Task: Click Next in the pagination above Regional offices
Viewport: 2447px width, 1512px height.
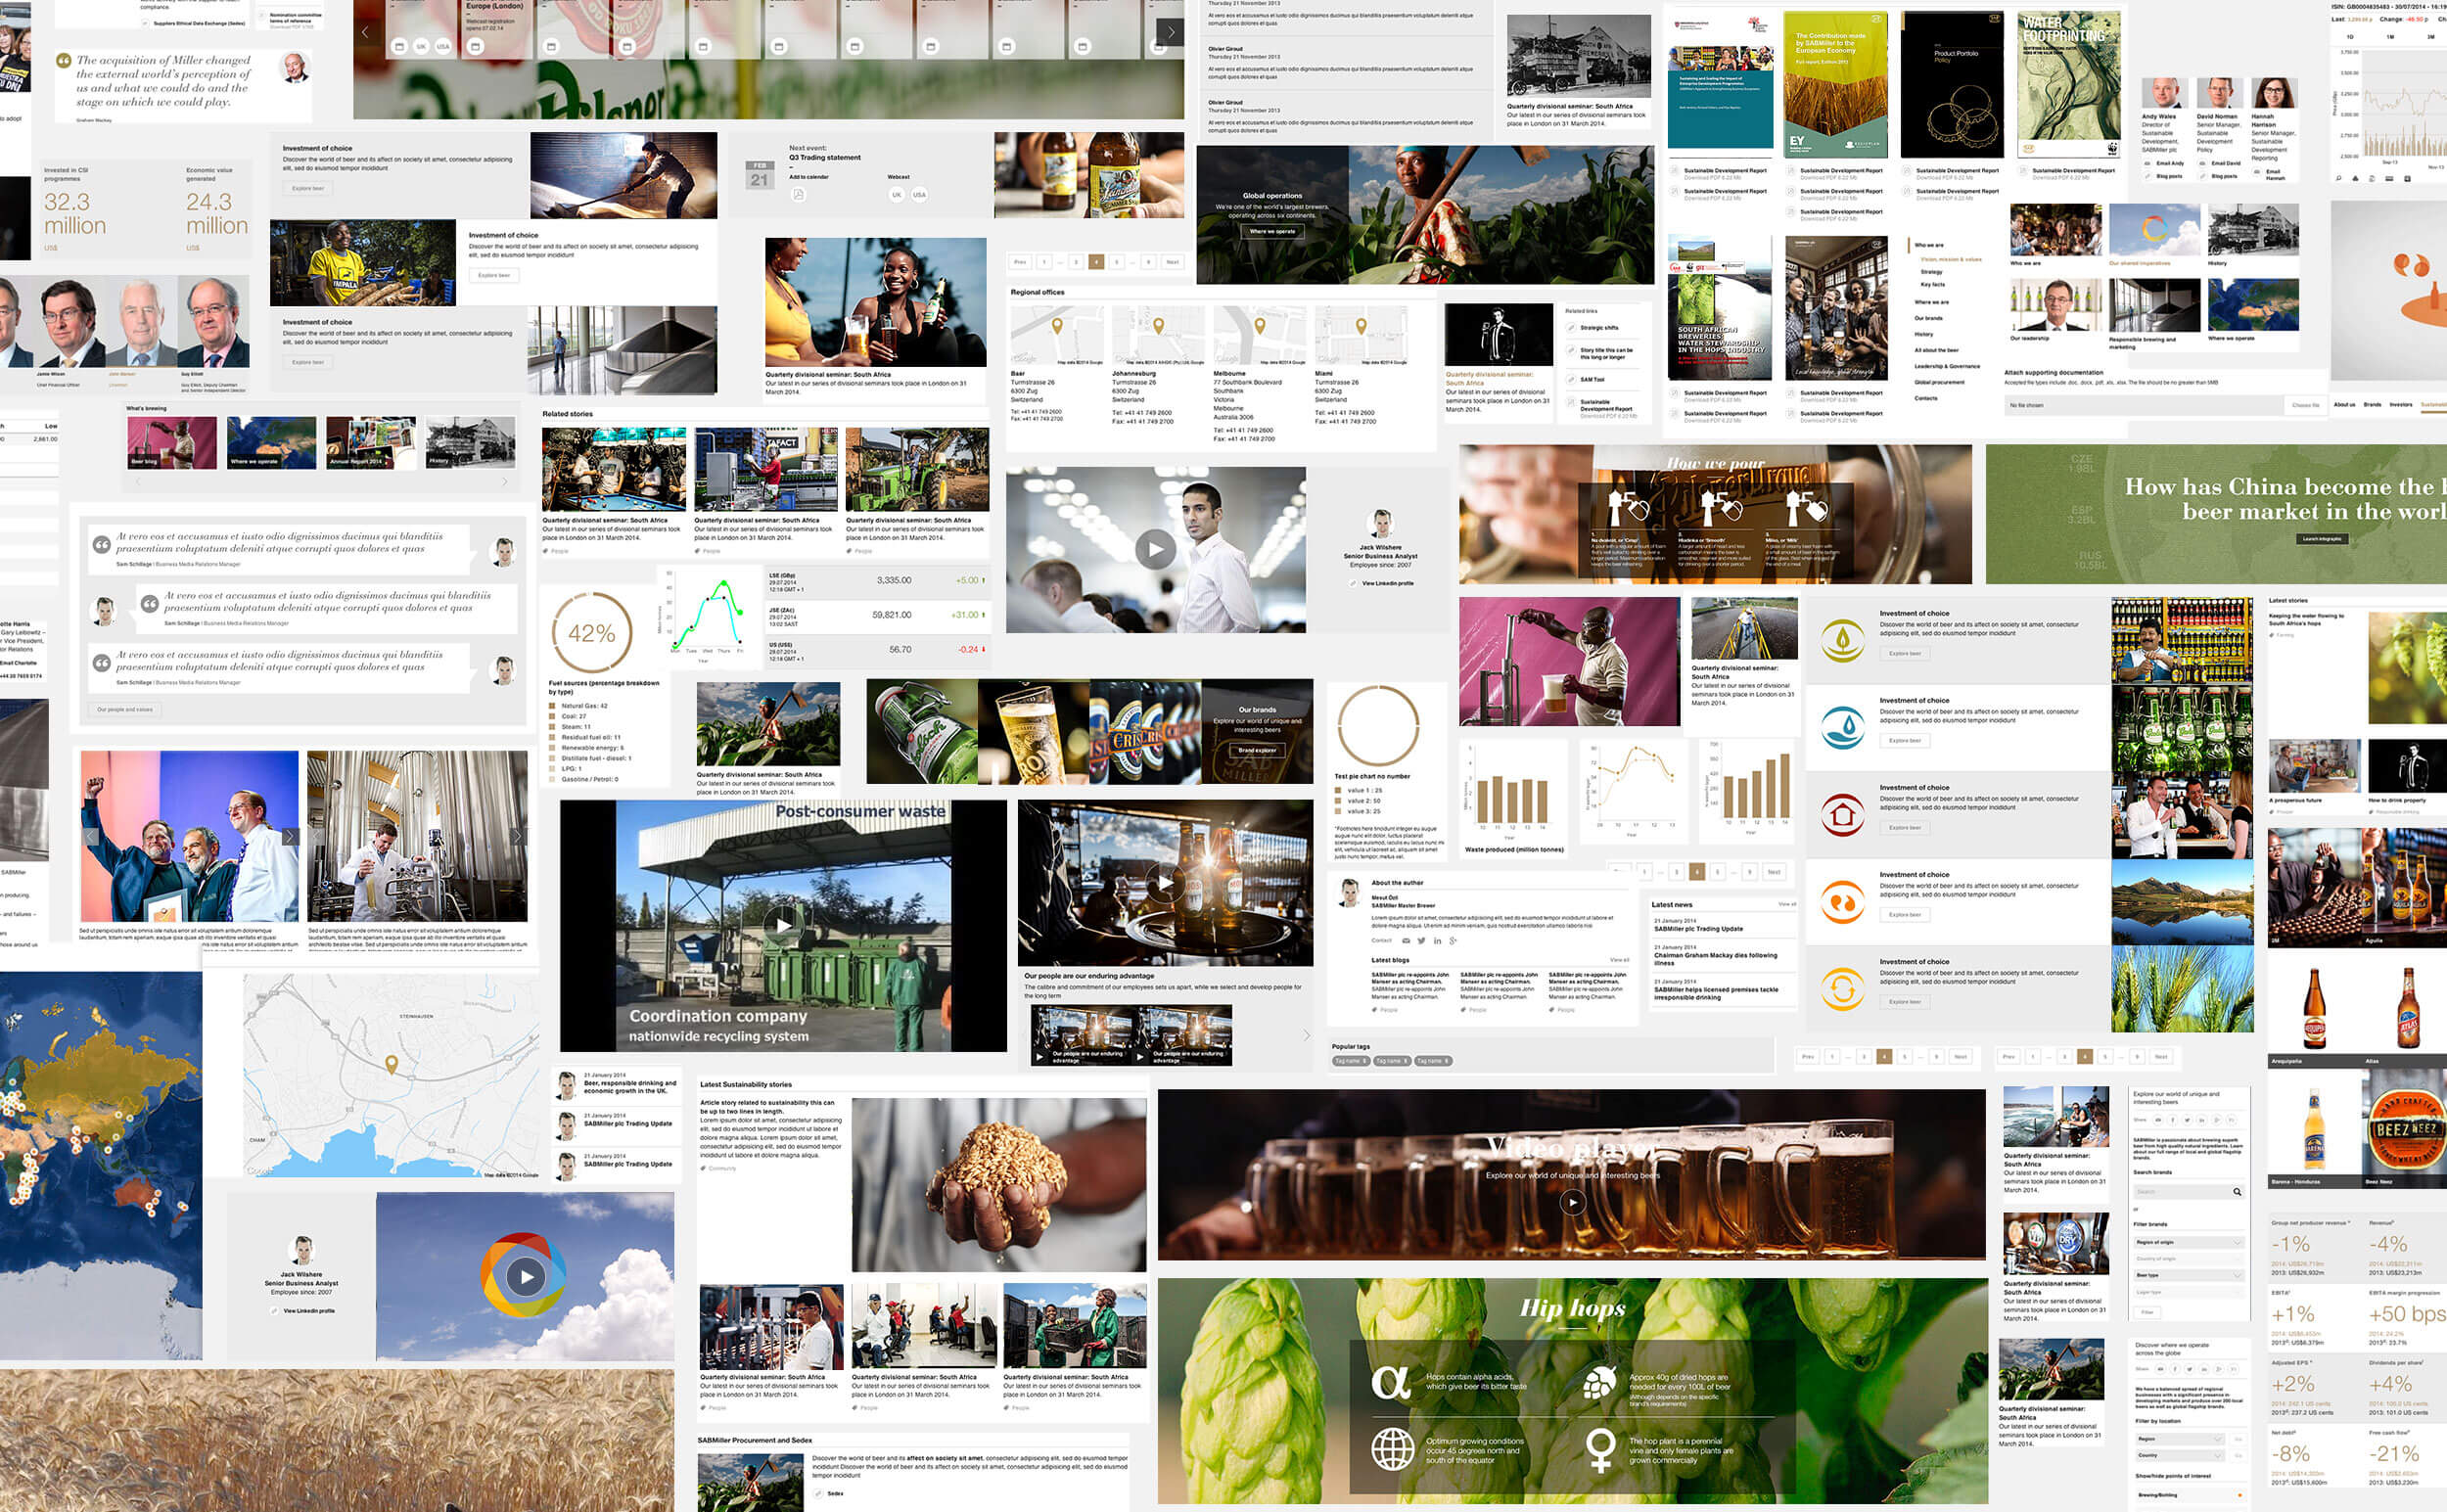Action: 1172,262
